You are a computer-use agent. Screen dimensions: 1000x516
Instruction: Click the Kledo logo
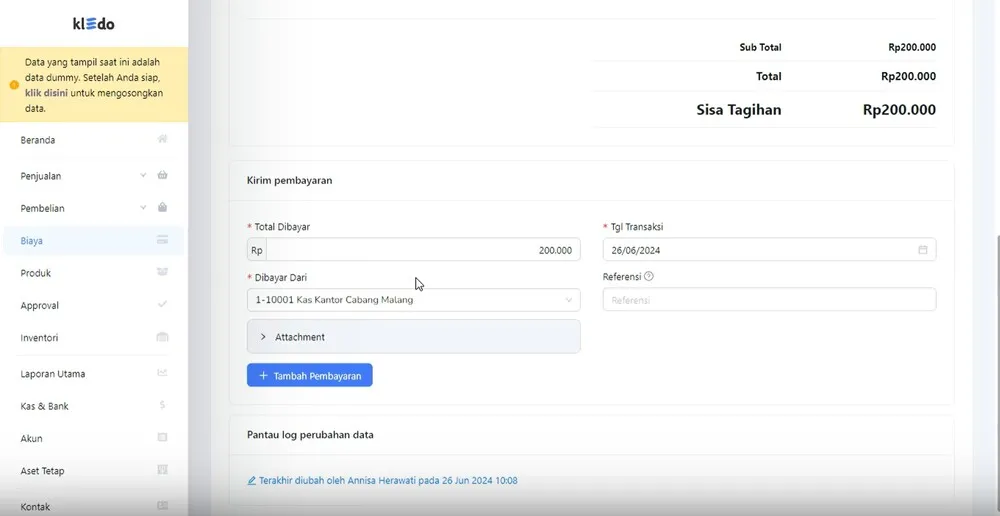click(94, 24)
